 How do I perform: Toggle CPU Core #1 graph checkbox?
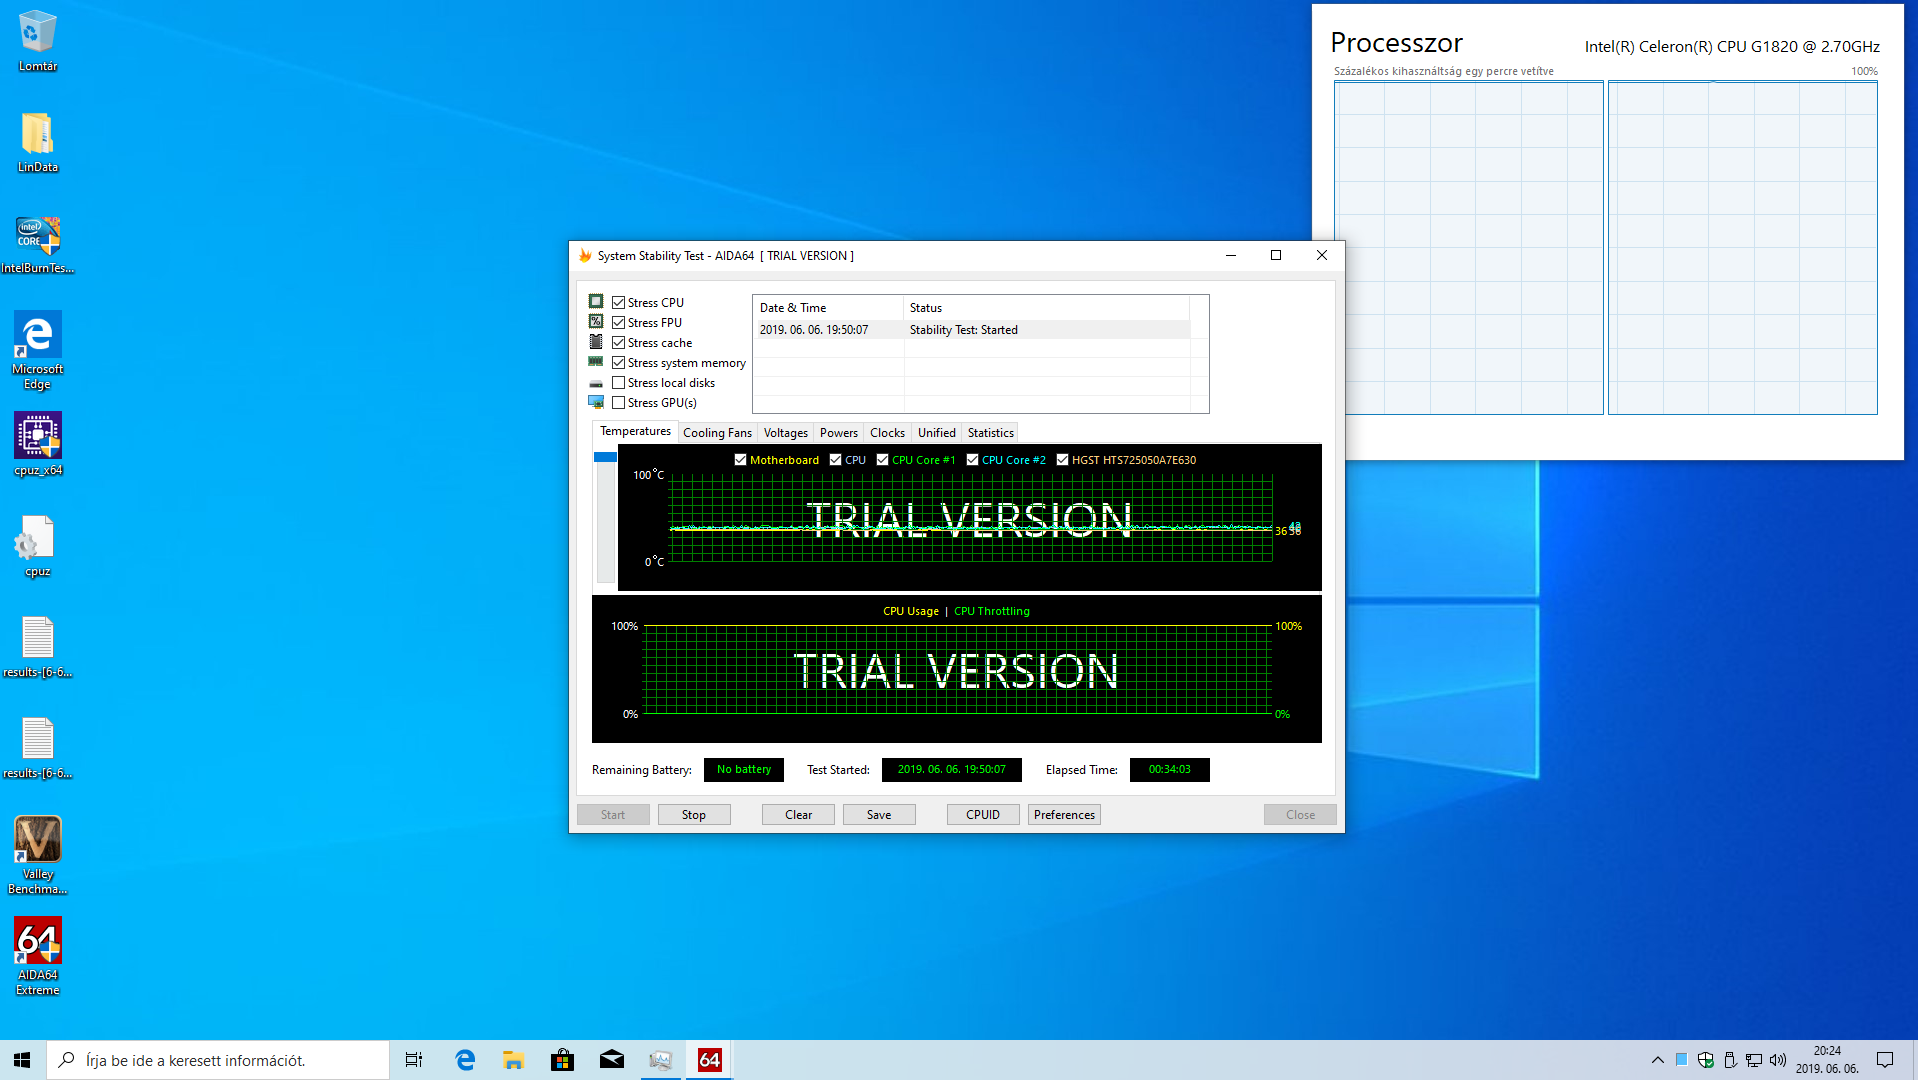tap(882, 460)
